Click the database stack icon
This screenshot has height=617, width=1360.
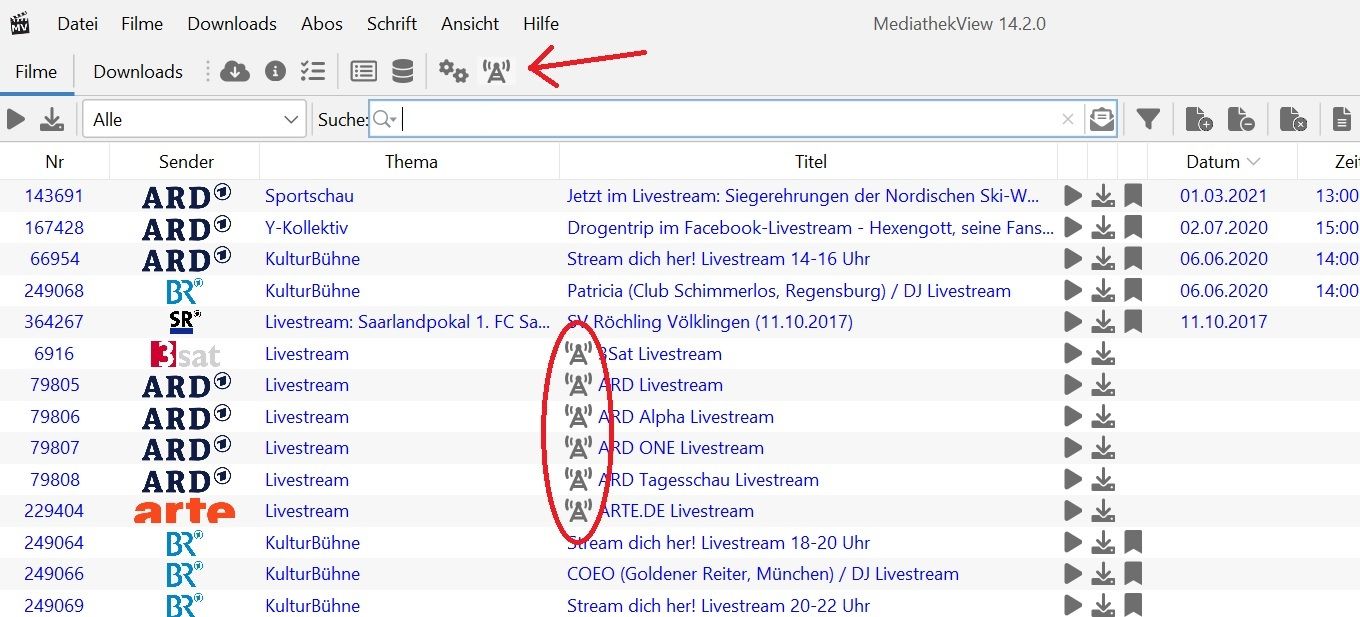(402, 71)
